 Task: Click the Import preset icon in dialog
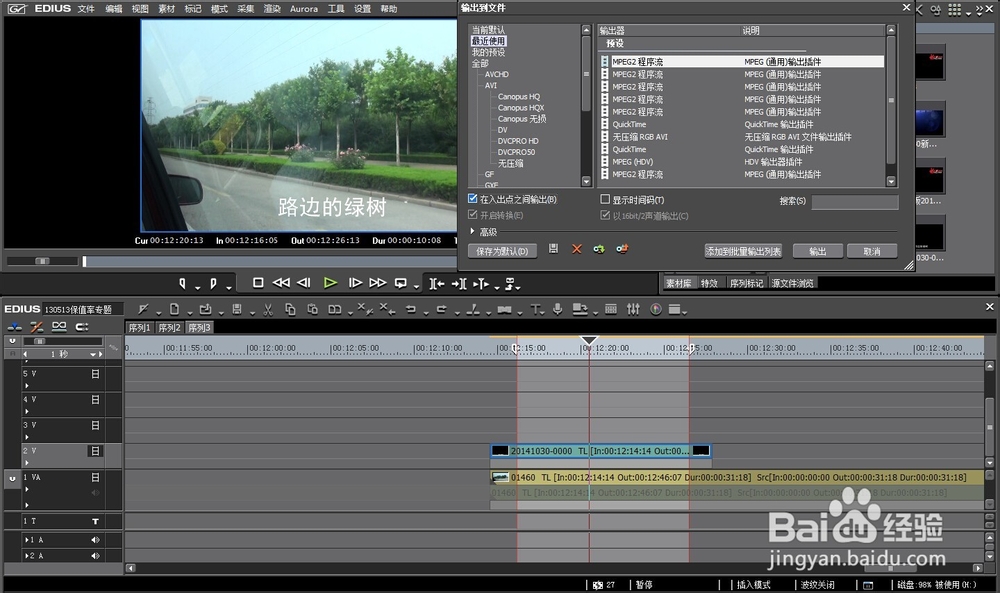click(x=599, y=249)
